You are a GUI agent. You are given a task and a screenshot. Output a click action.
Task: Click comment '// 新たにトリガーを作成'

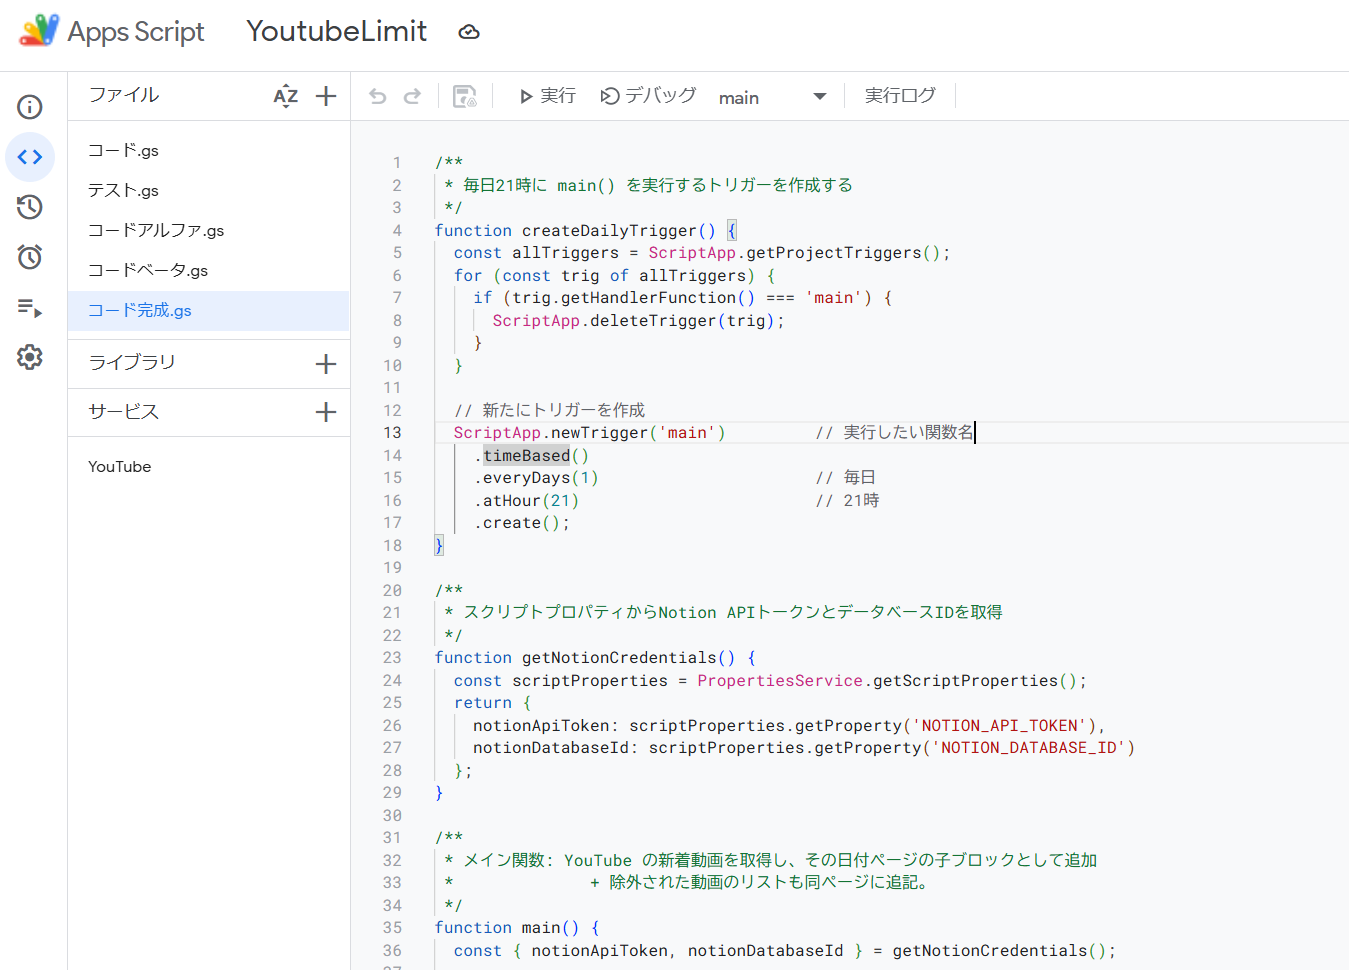(549, 411)
